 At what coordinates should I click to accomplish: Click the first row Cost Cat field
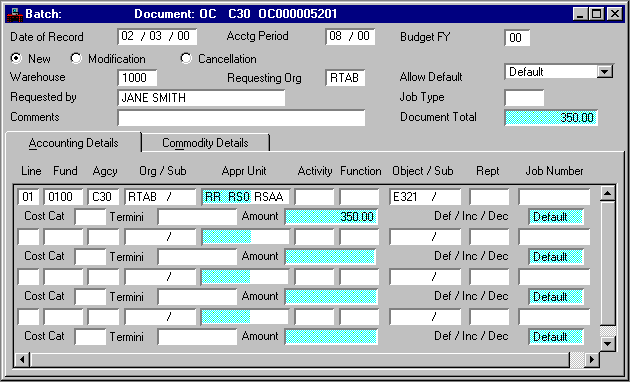tap(90, 217)
